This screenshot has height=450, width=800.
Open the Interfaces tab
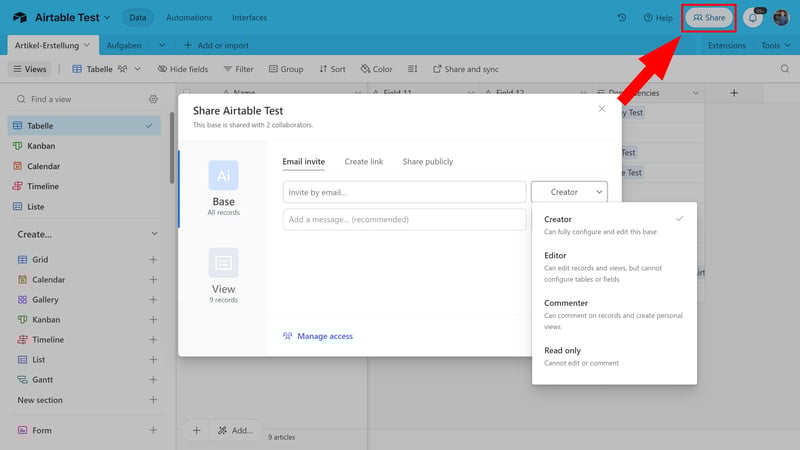tap(249, 17)
